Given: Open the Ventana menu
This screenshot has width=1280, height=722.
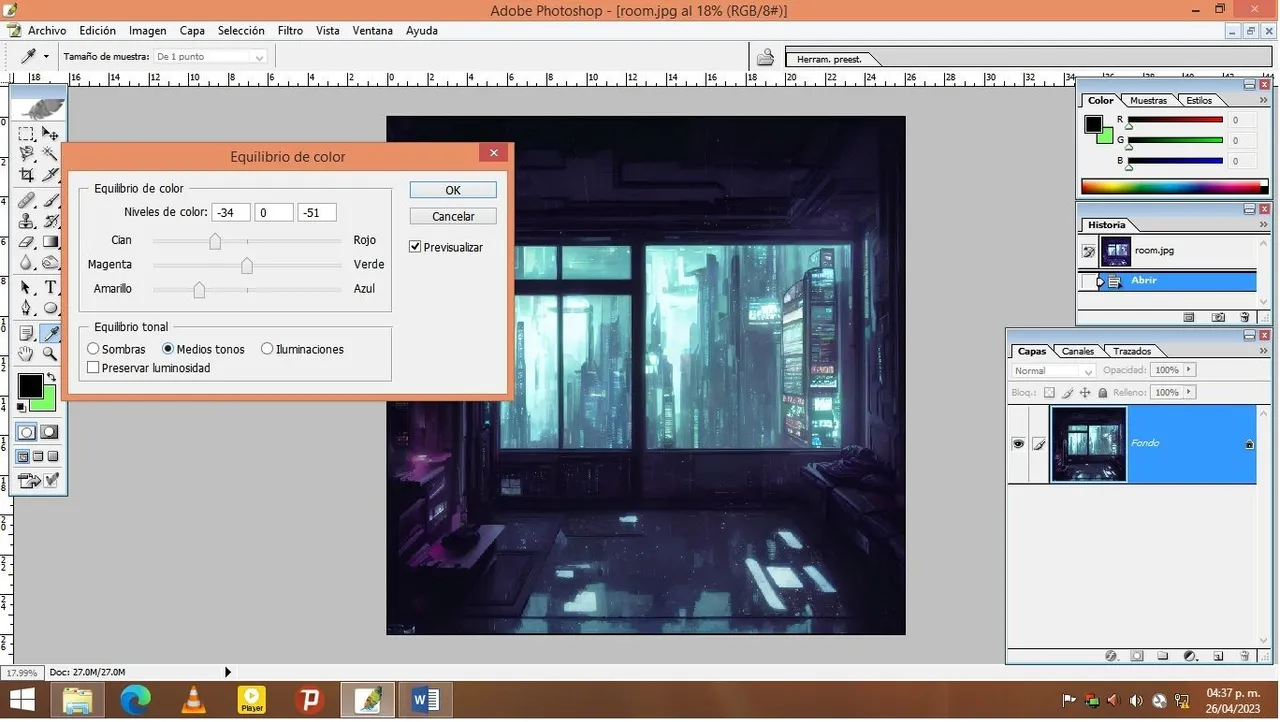Looking at the screenshot, I should [x=372, y=31].
